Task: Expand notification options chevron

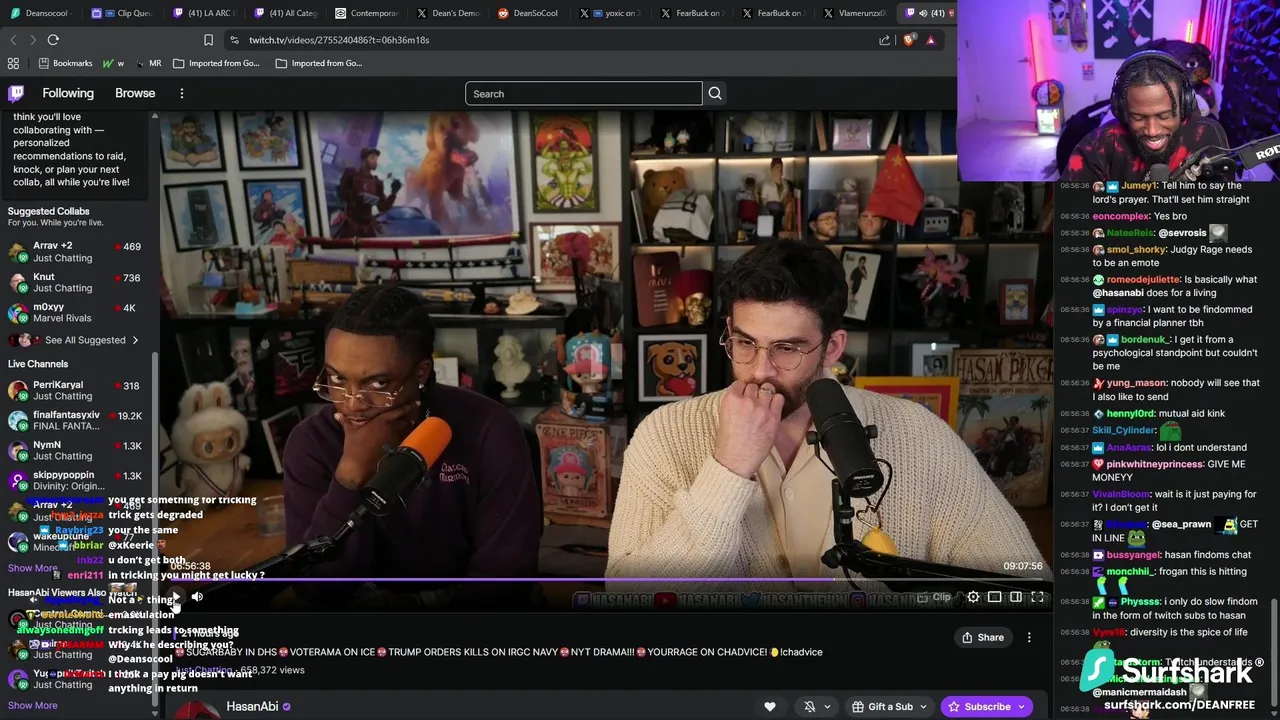Action: (827, 707)
